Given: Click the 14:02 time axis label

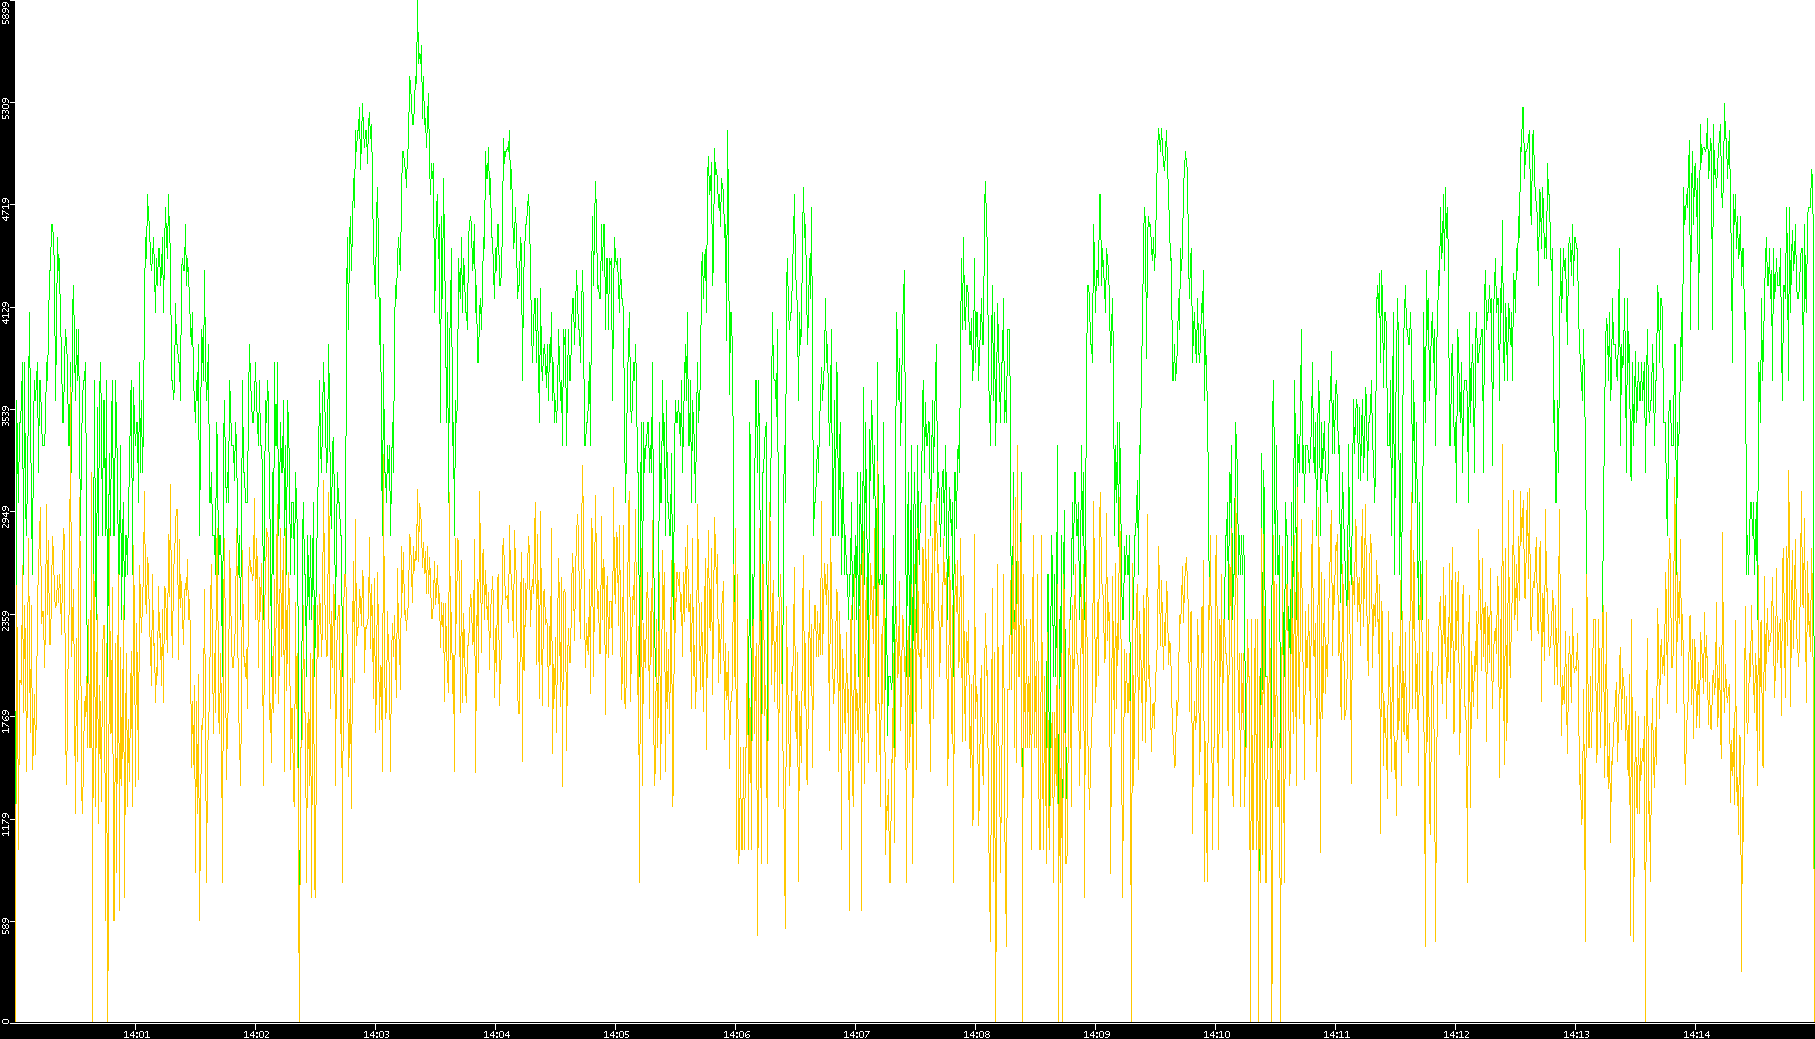Looking at the screenshot, I should [256, 1033].
